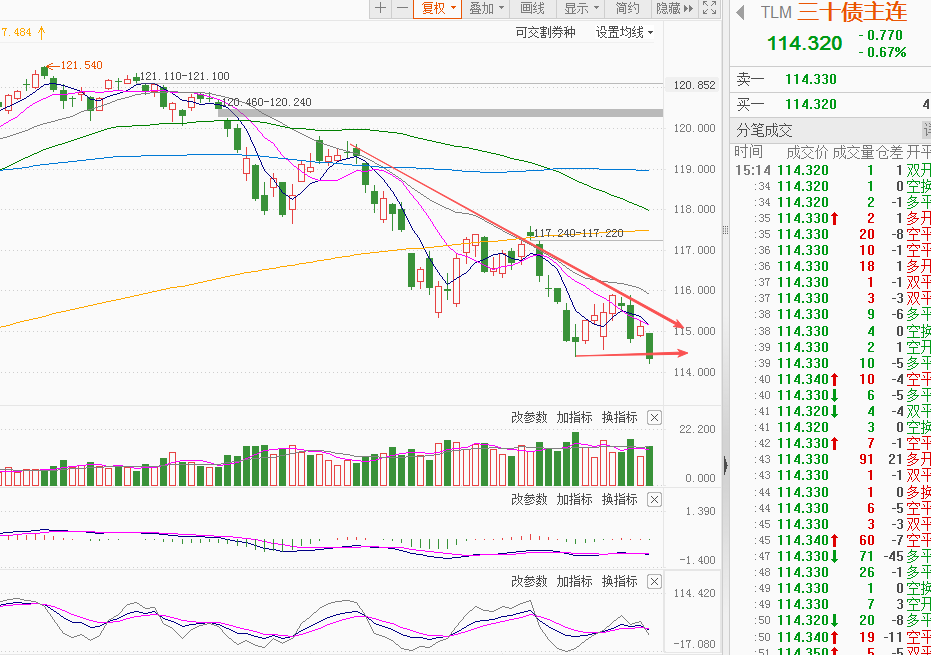Click the 时间 column header
The height and width of the screenshot is (655, 931).
(x=748, y=152)
